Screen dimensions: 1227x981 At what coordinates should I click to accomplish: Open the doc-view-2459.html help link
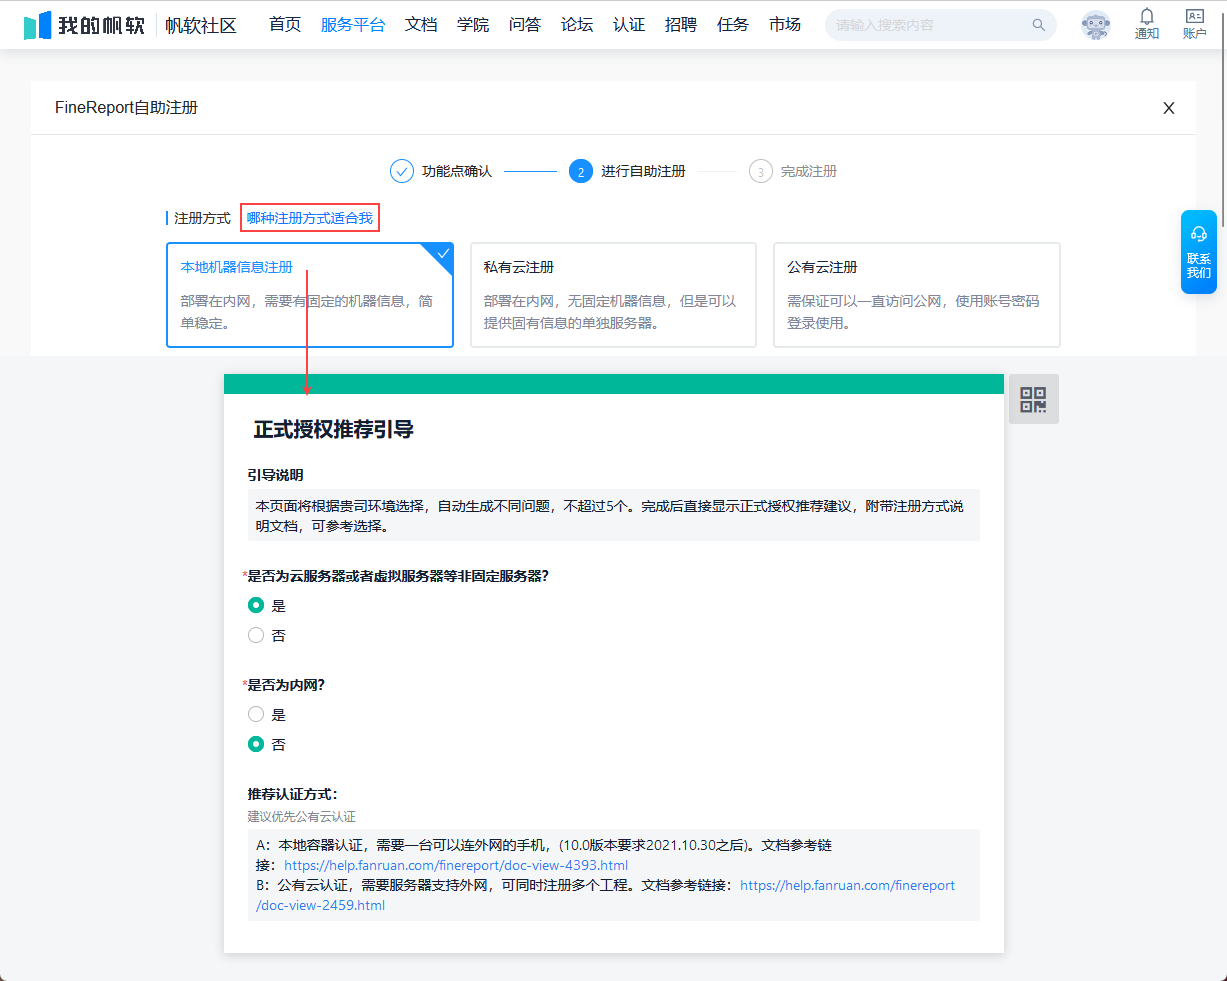(x=605, y=895)
